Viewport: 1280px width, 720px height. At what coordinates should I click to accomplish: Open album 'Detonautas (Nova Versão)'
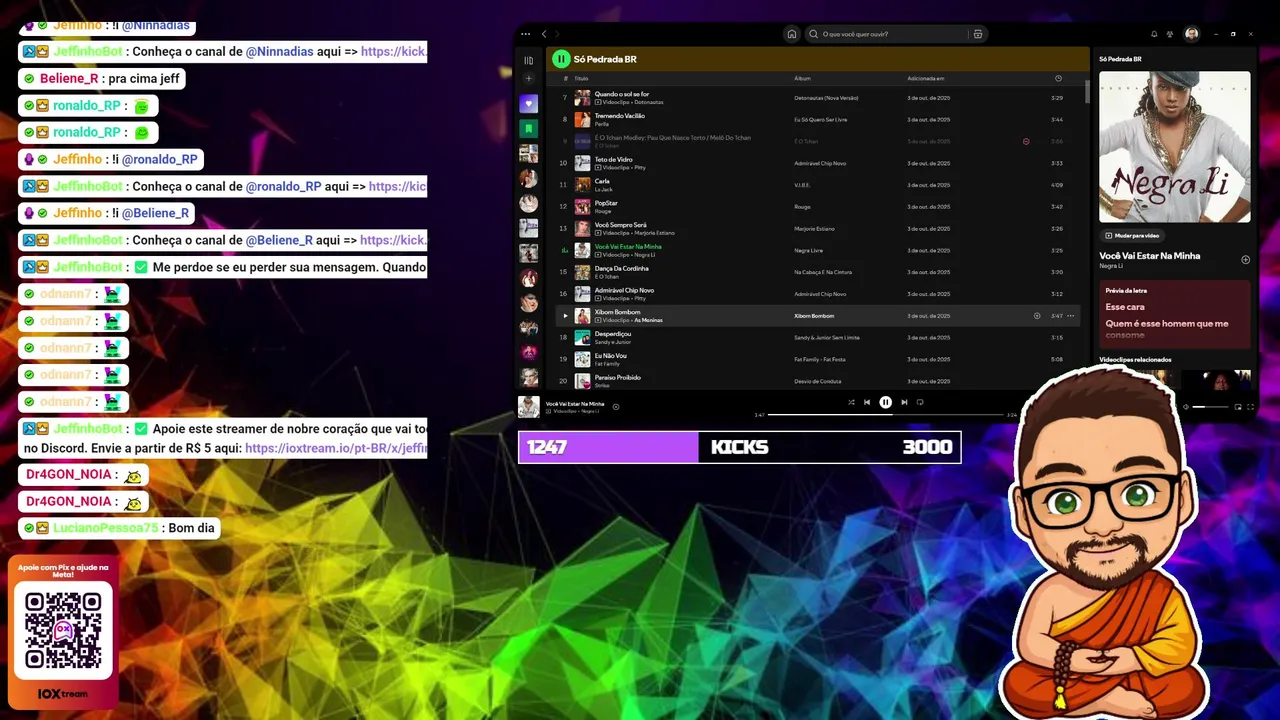click(x=826, y=98)
